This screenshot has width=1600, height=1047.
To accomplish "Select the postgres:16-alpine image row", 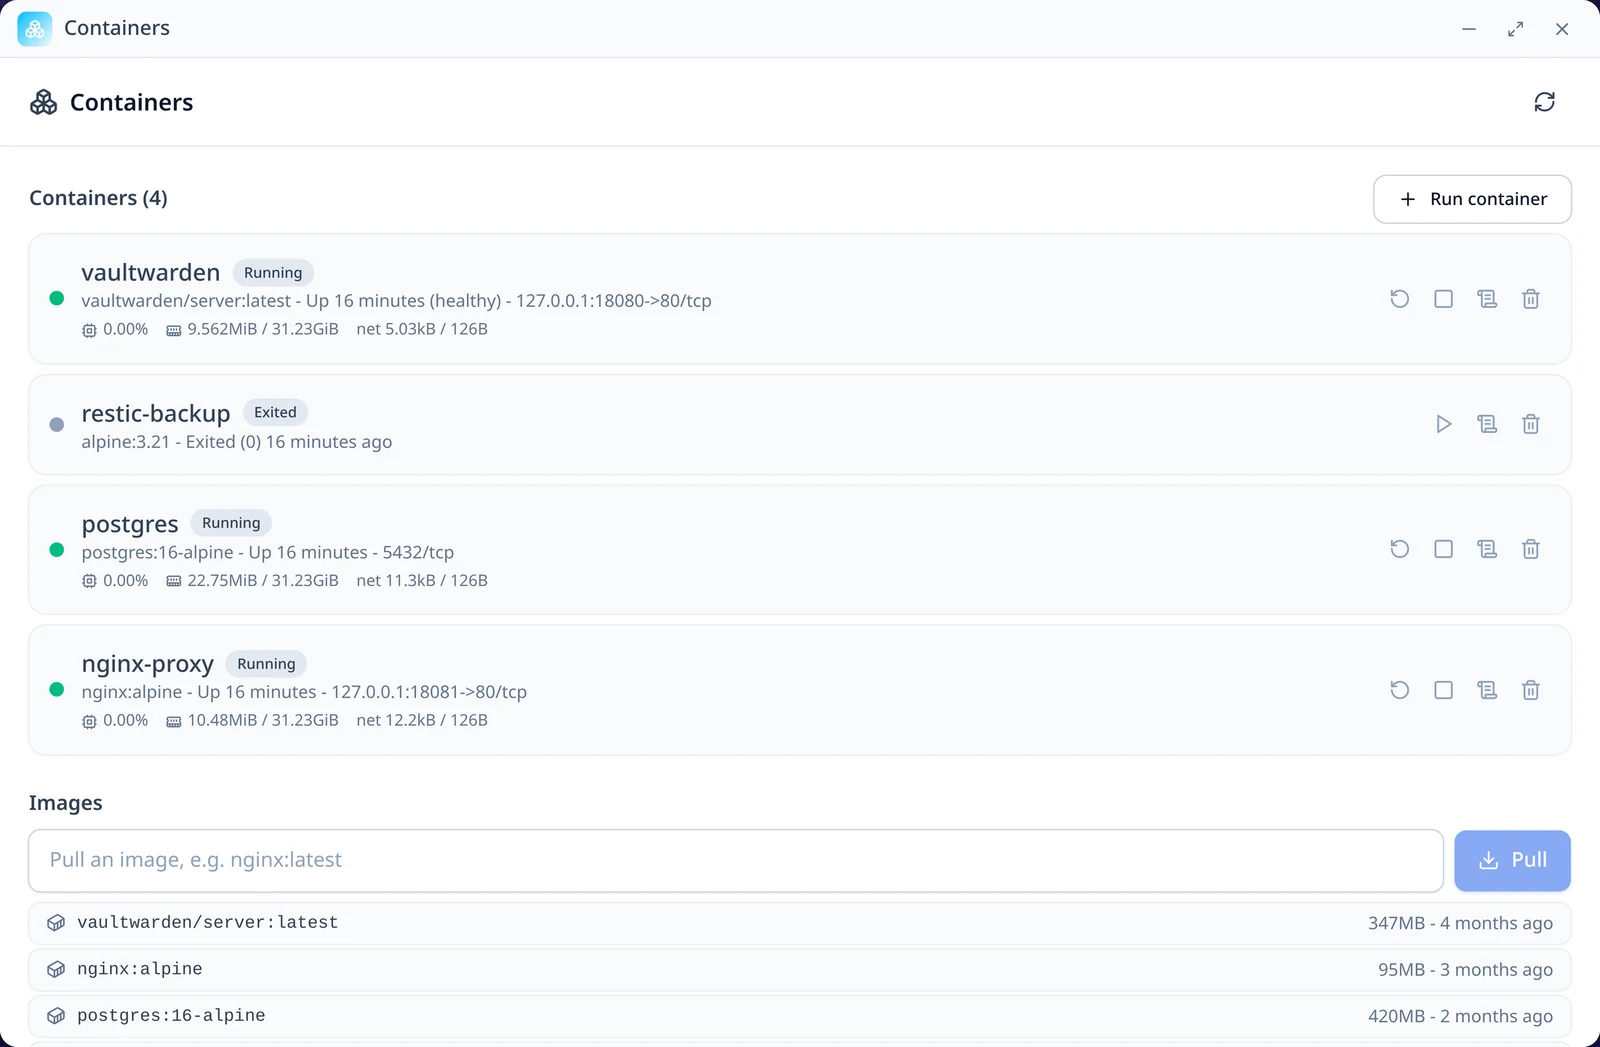I will [x=800, y=1016].
